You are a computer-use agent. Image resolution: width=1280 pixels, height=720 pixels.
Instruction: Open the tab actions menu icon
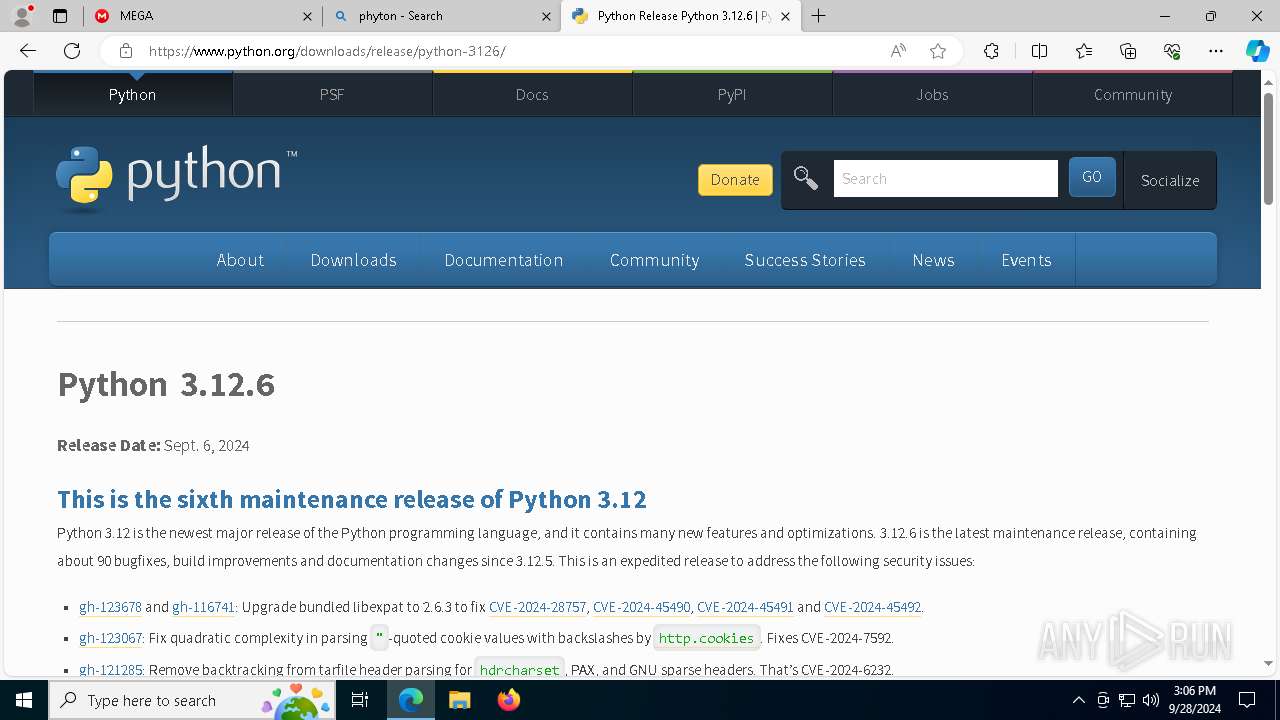click(60, 16)
